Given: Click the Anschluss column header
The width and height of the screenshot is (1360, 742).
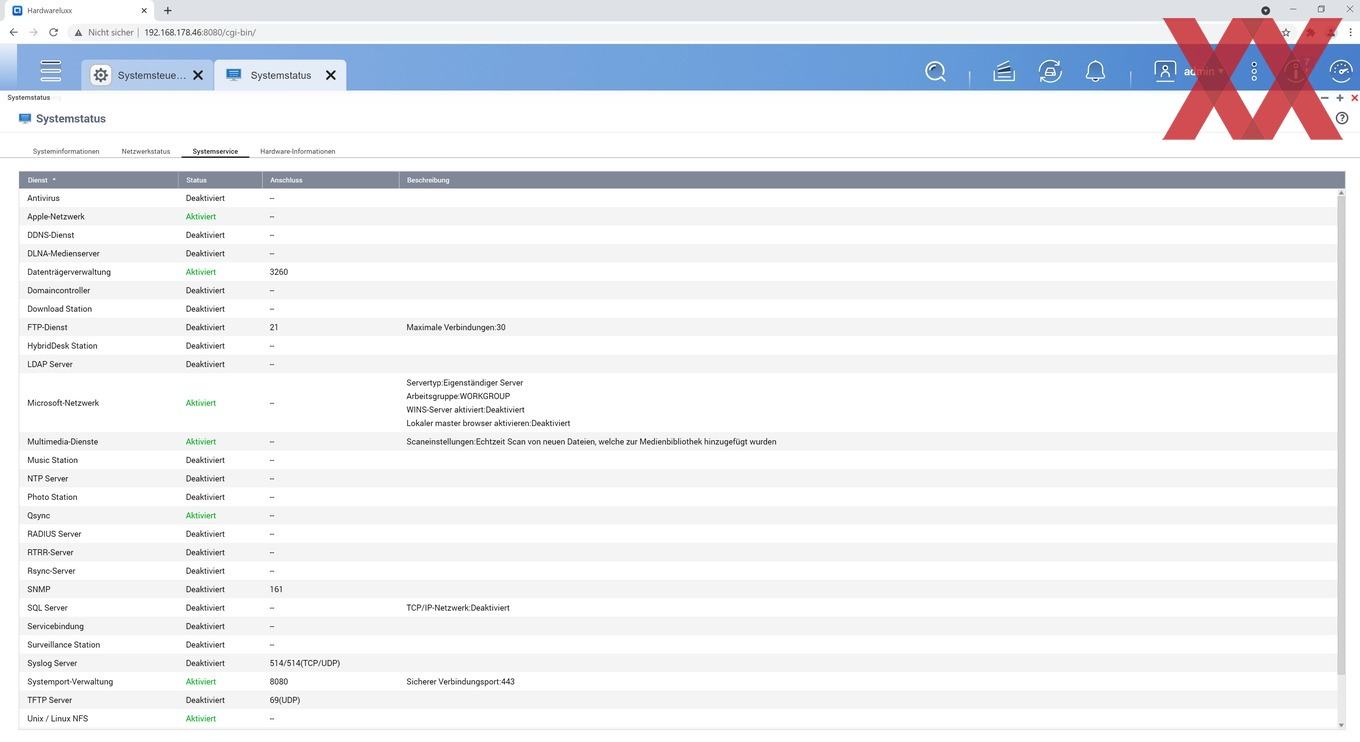Looking at the screenshot, I should tap(330, 180).
